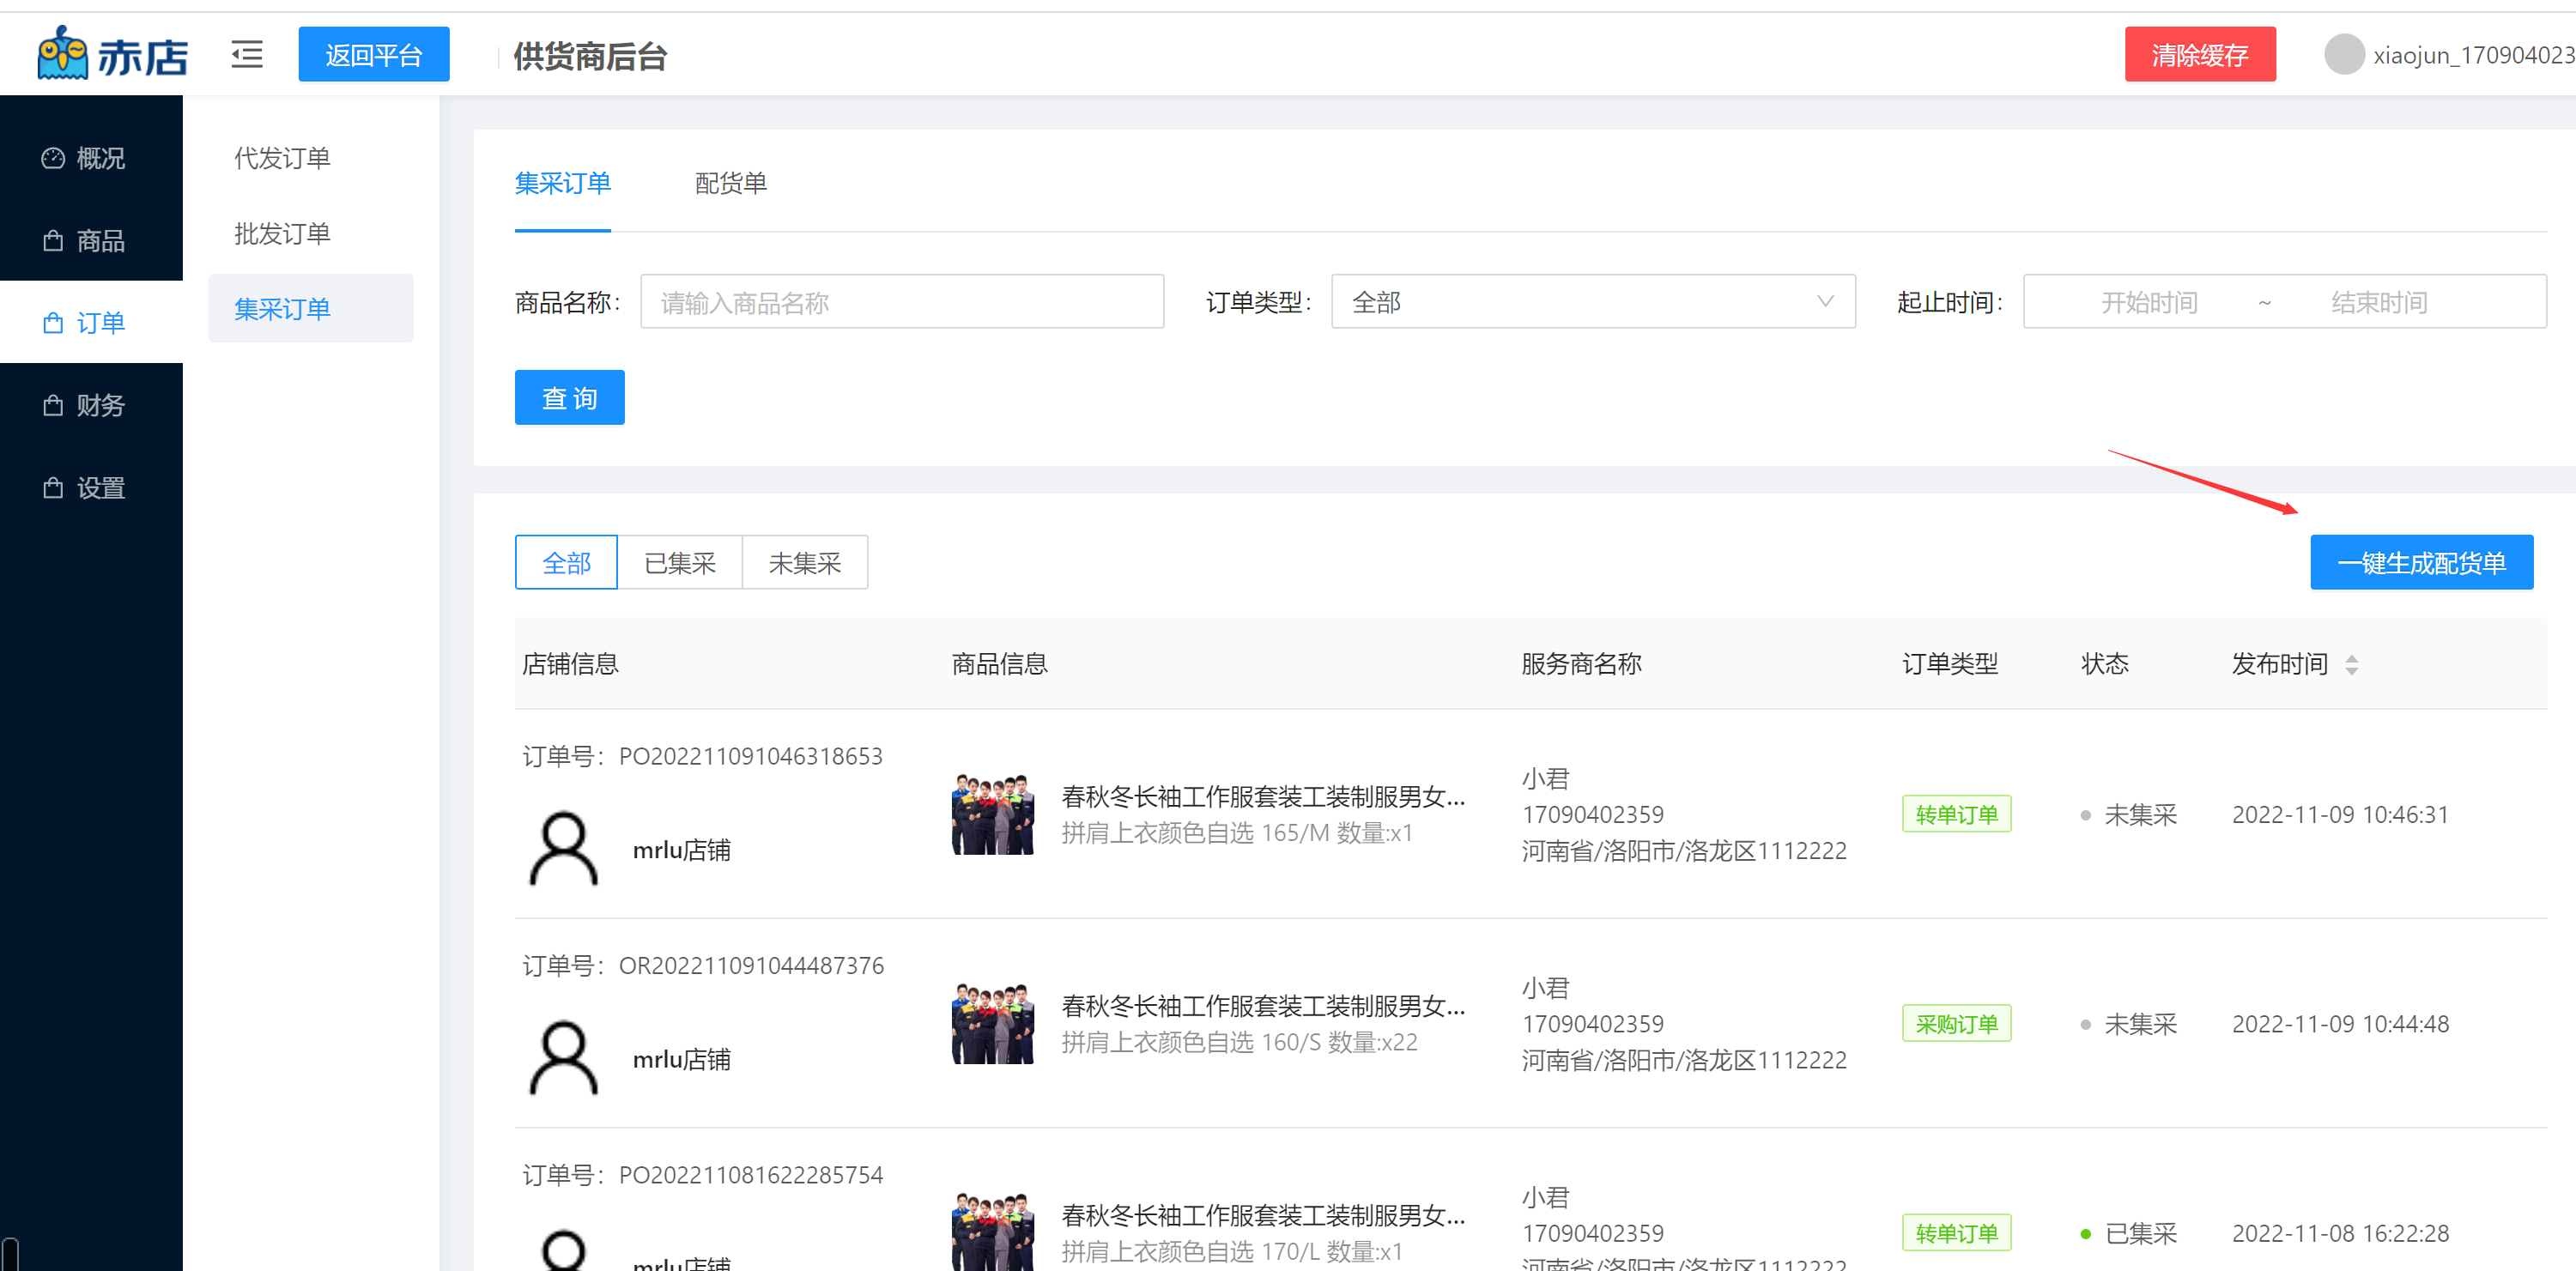
Task: Select the 订单 sidebar menu
Action: [91, 322]
